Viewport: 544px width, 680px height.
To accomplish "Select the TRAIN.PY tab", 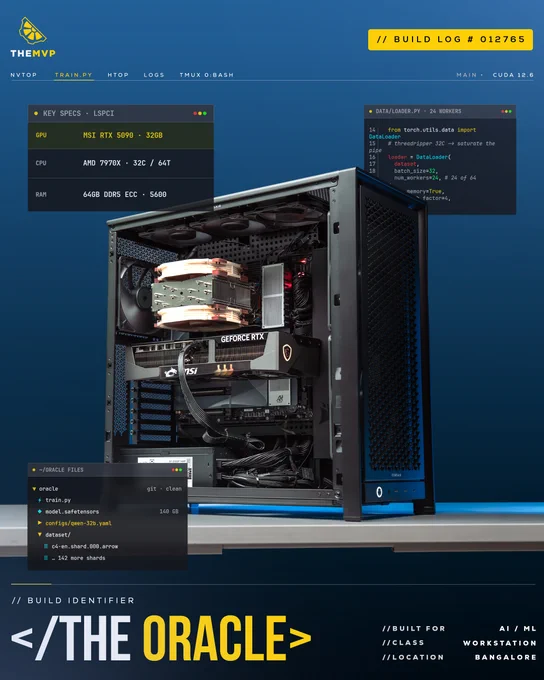I will (73, 75).
